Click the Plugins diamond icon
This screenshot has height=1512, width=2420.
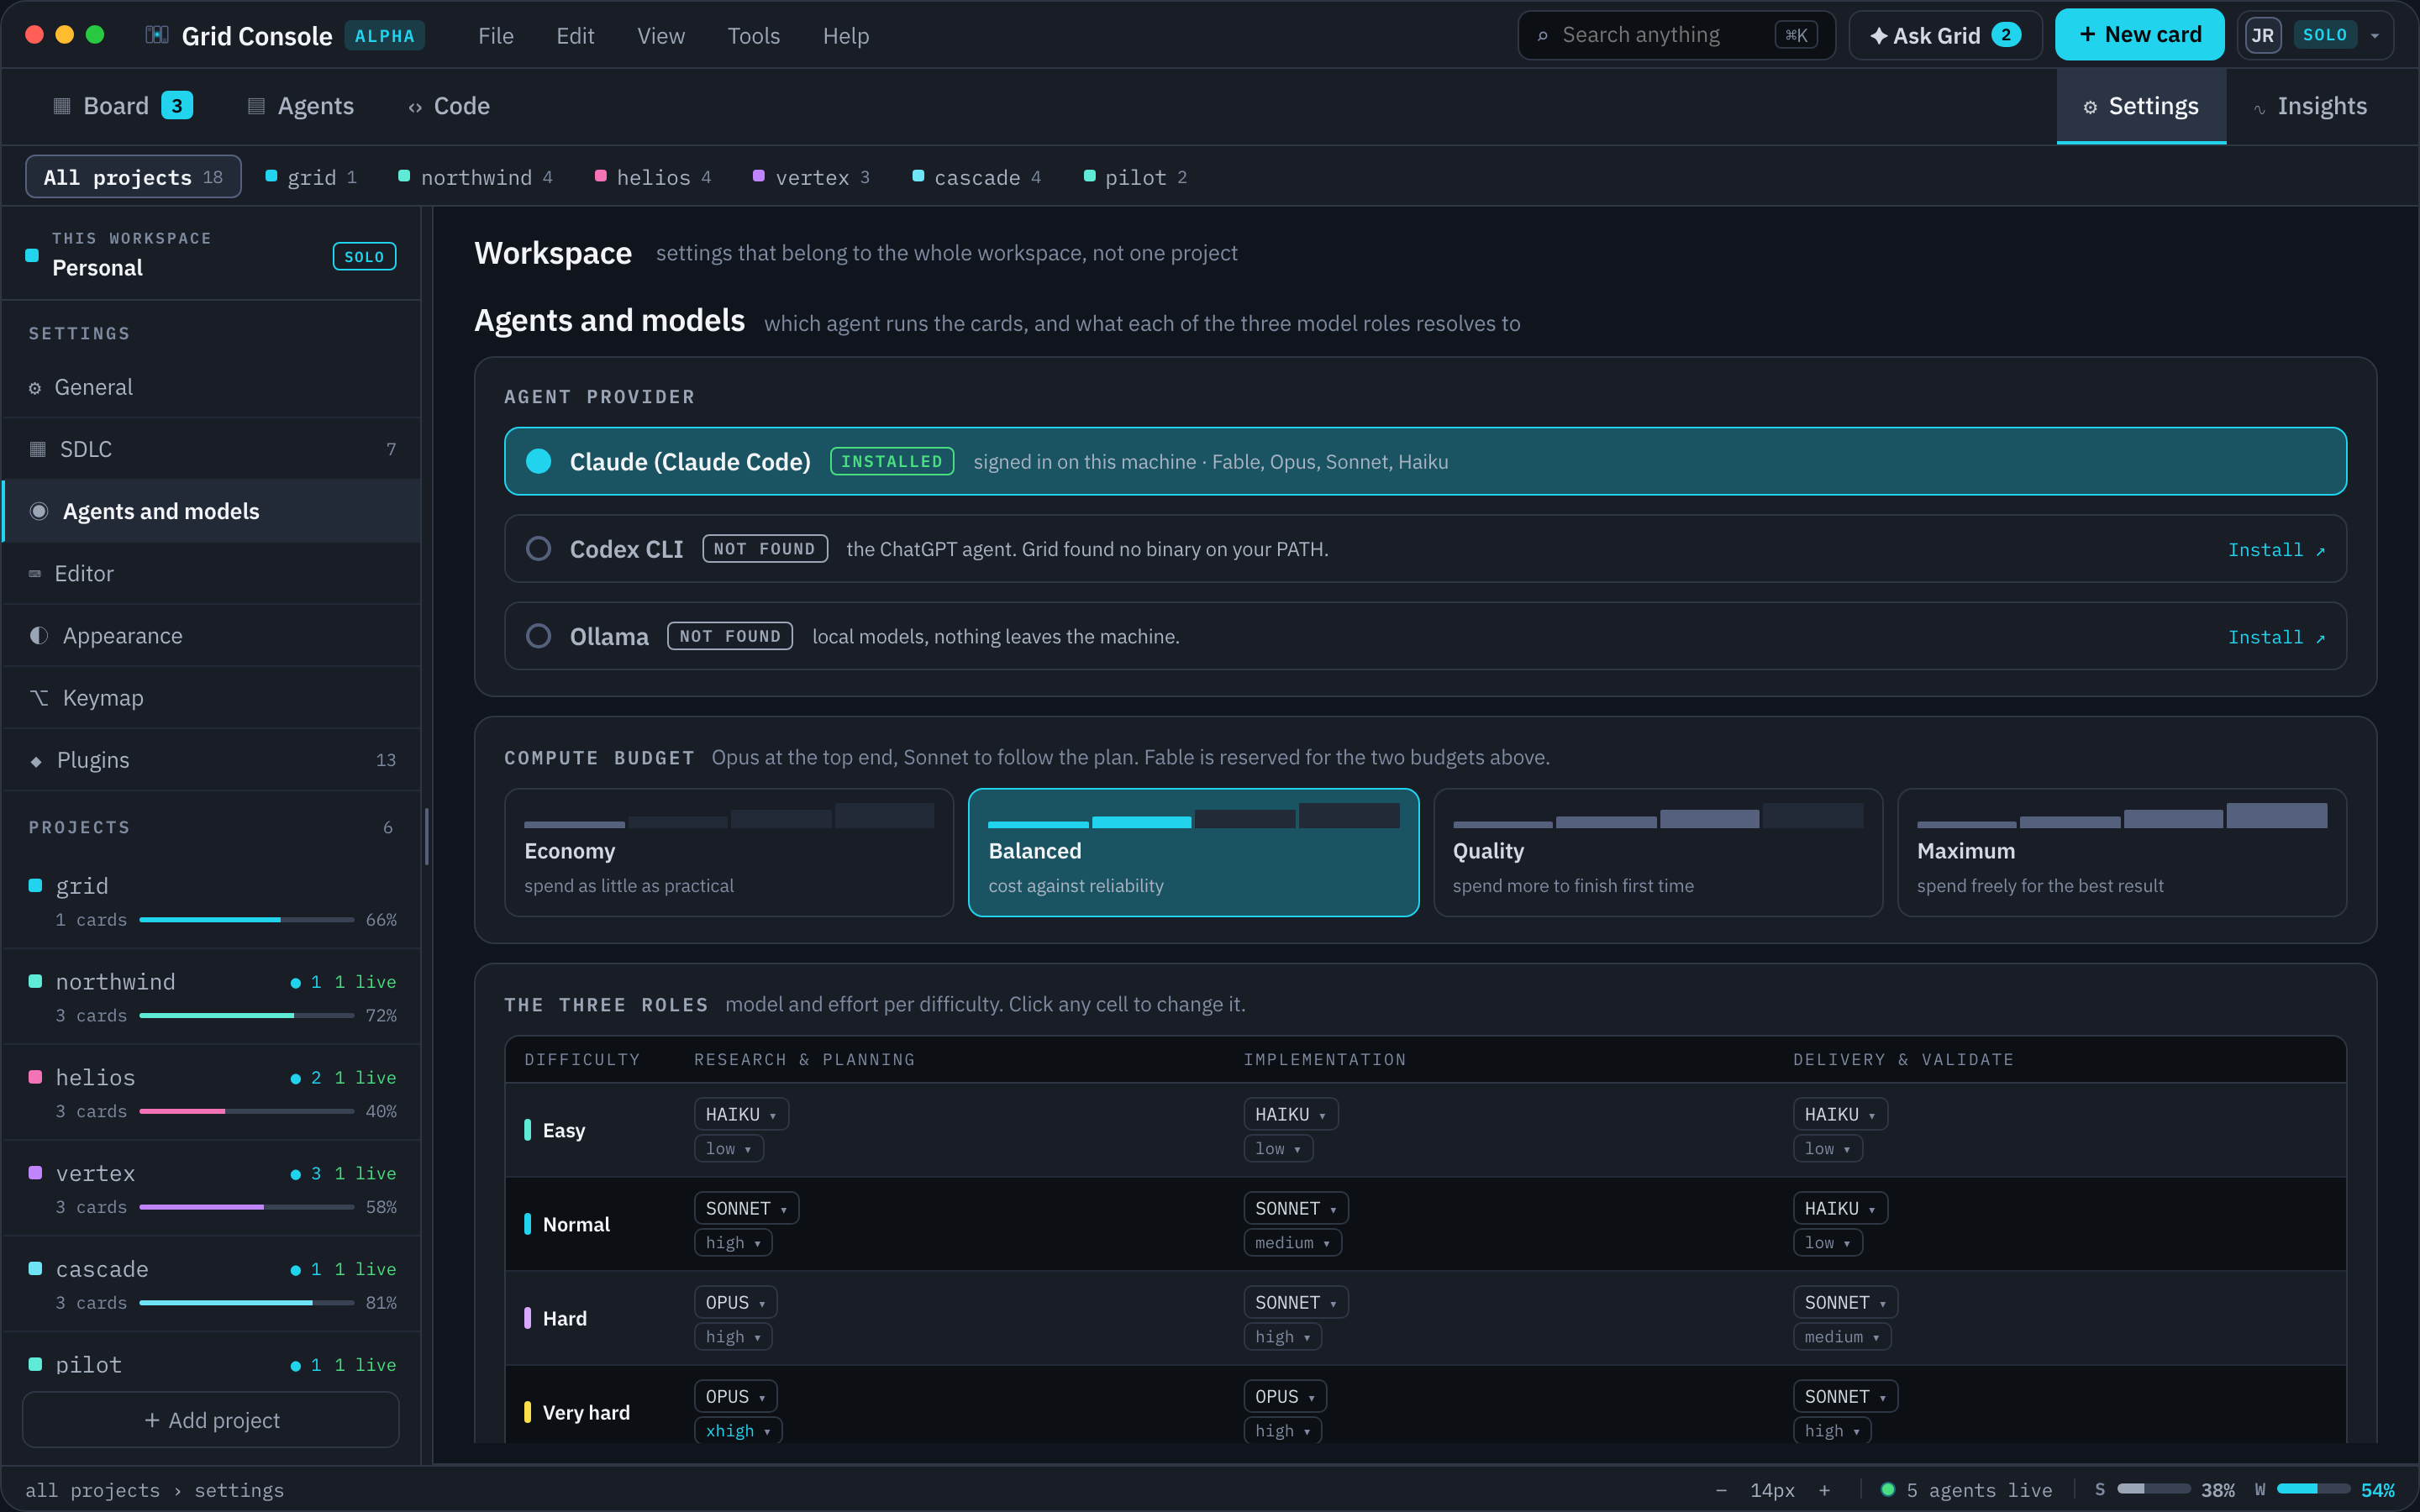36,761
